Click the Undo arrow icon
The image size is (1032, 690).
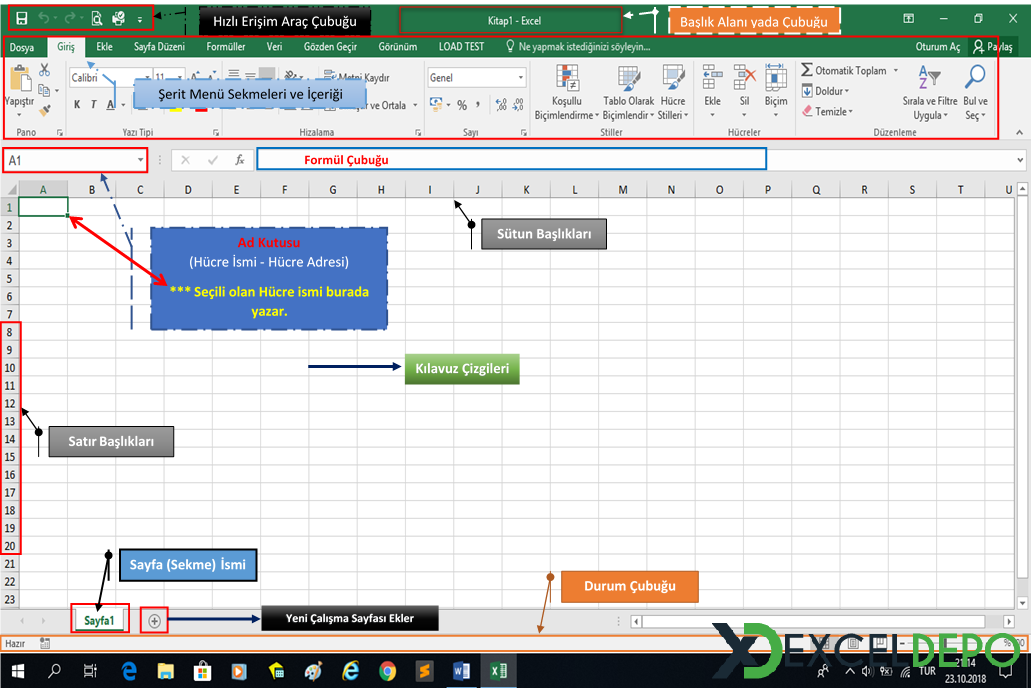[x=44, y=18]
